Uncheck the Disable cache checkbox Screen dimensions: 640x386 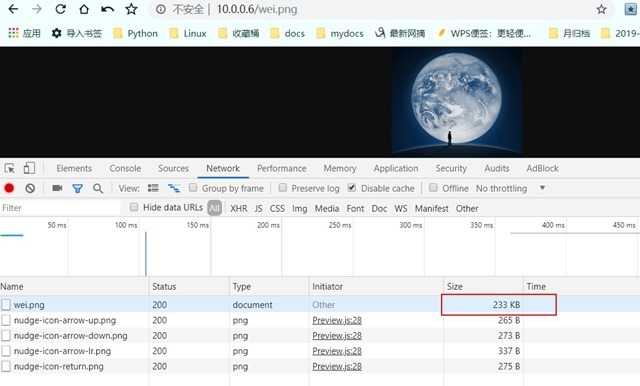click(x=352, y=188)
